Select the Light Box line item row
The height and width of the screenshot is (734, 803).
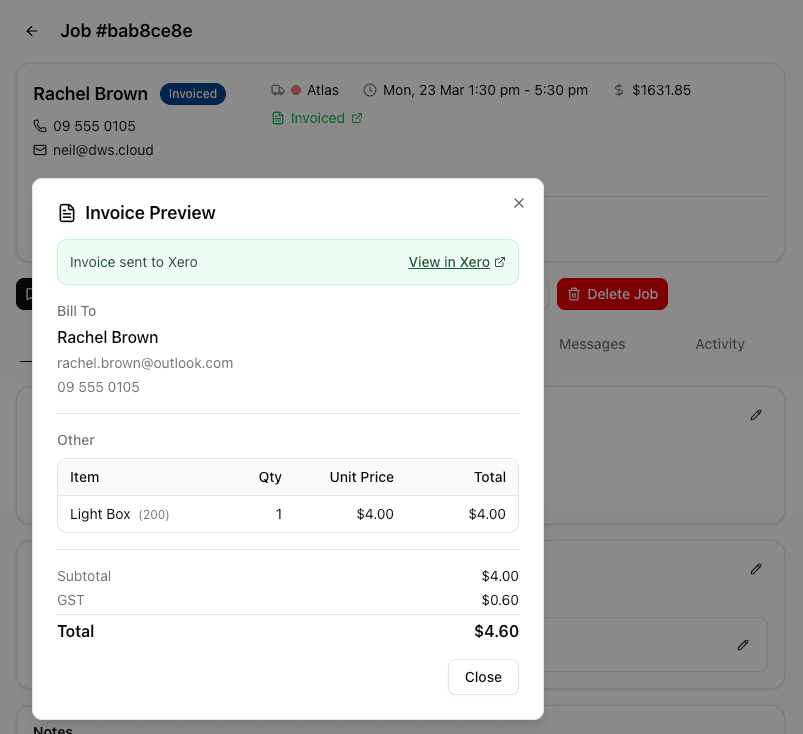click(x=288, y=514)
